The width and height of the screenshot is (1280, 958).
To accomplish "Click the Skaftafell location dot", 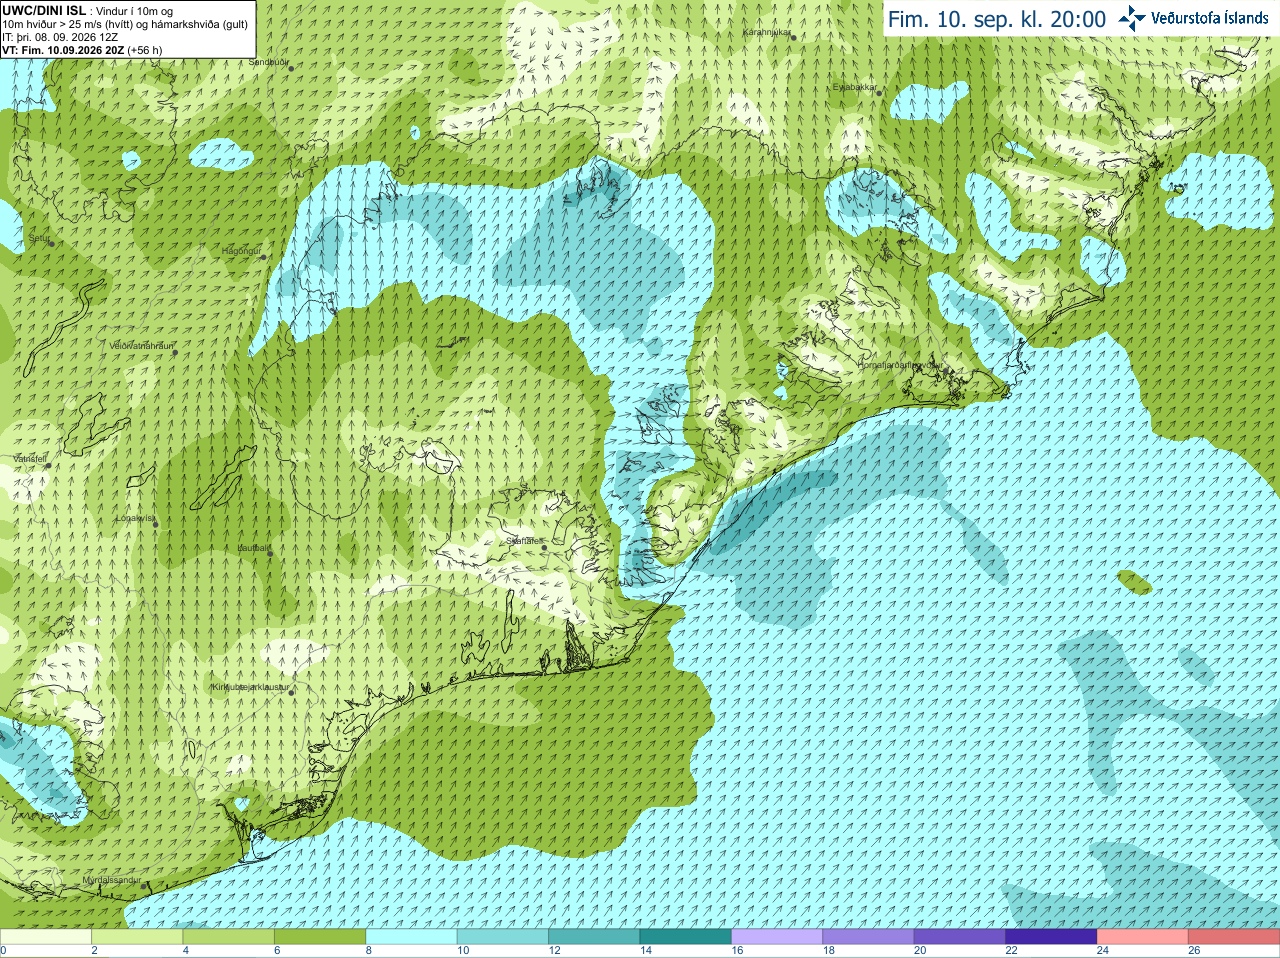I will click(543, 546).
